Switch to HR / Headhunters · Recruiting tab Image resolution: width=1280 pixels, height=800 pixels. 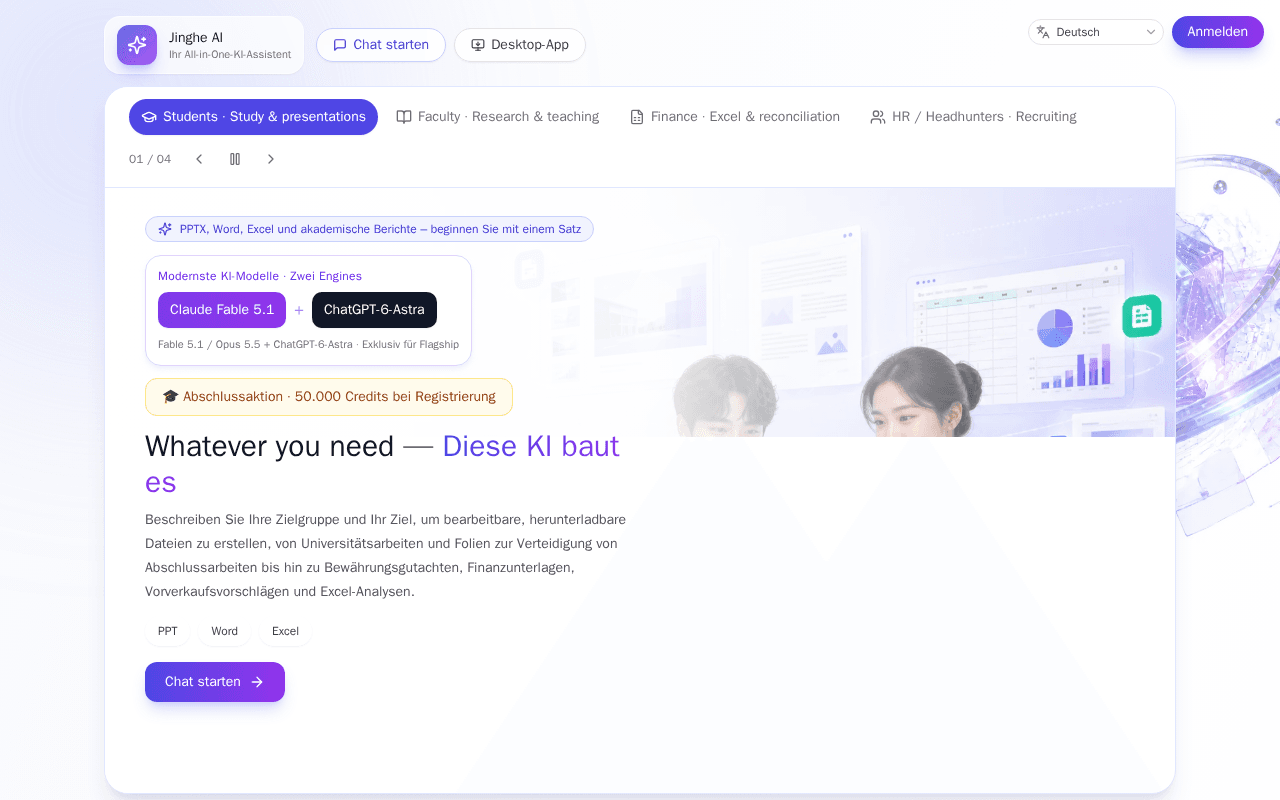973,117
